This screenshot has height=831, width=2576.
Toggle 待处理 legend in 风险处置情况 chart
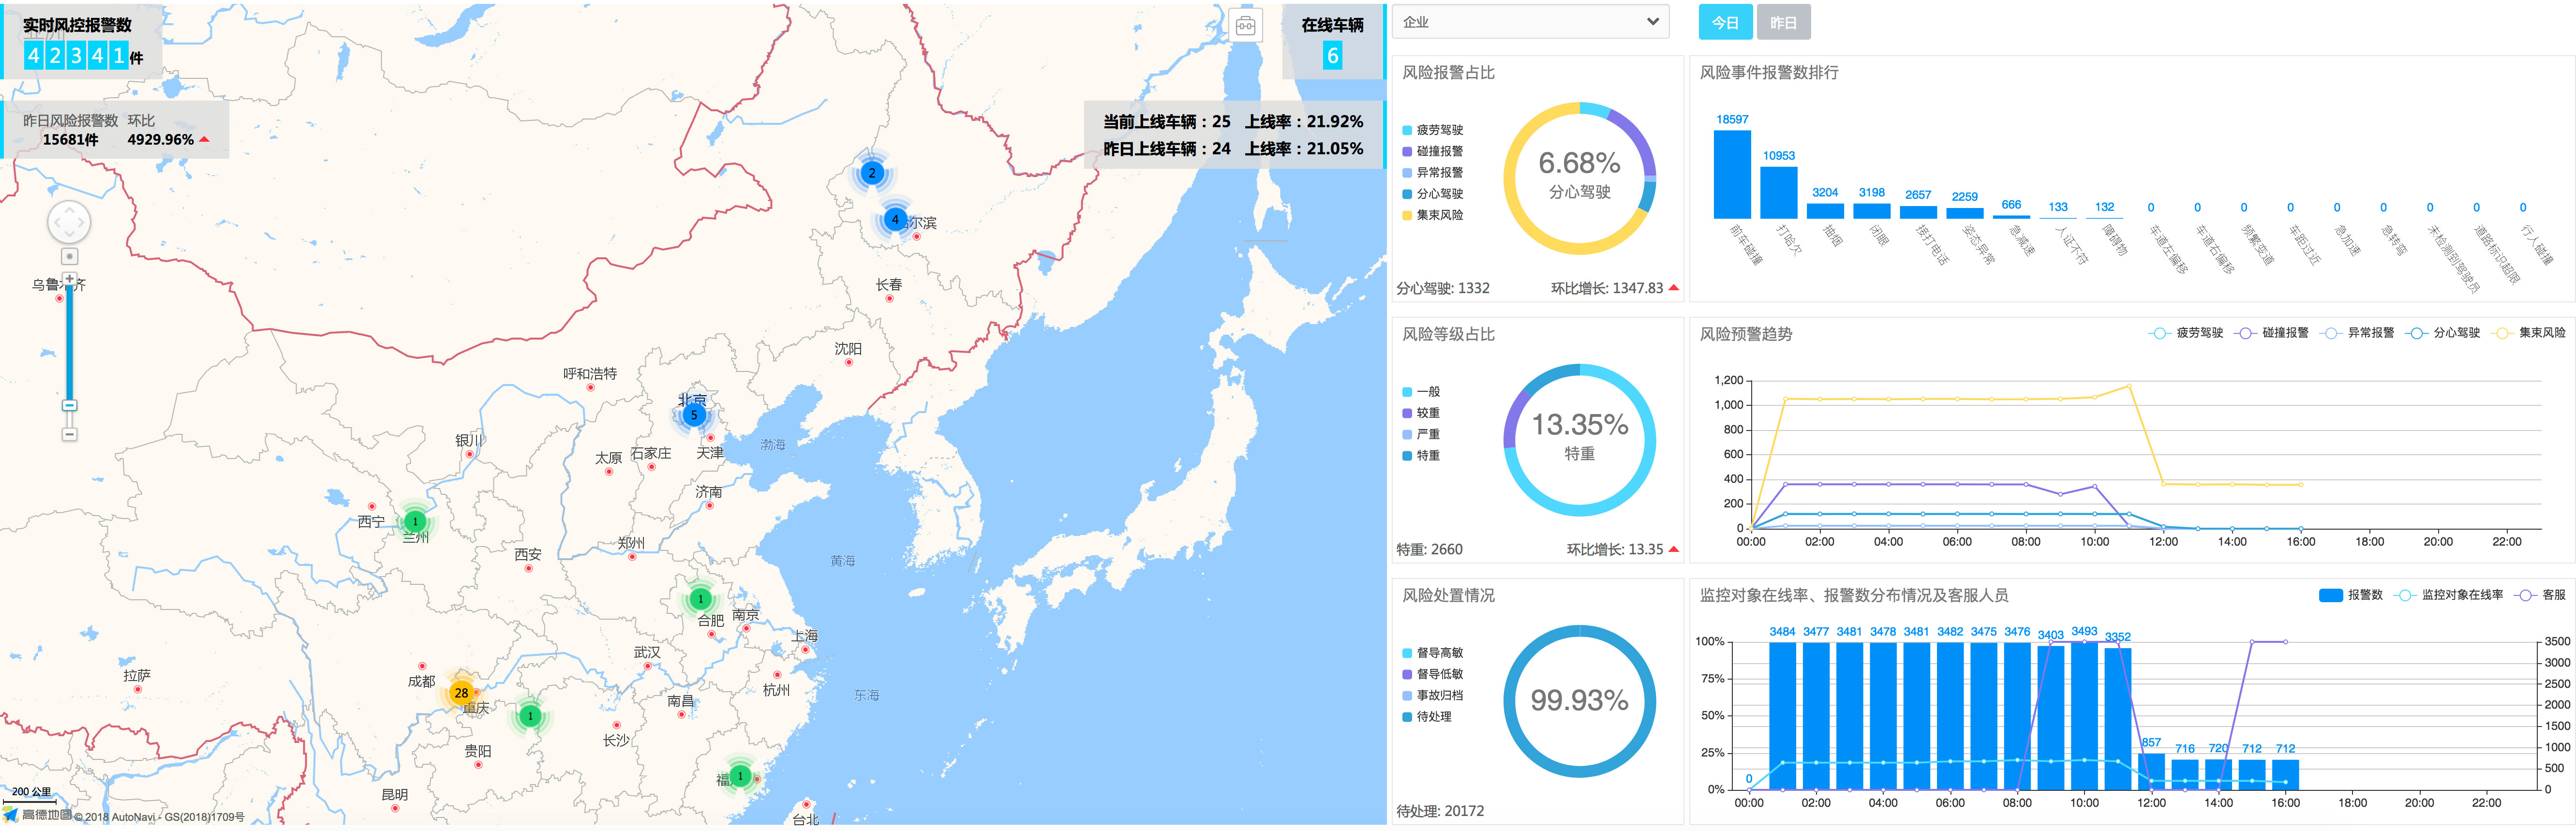coord(1427,717)
